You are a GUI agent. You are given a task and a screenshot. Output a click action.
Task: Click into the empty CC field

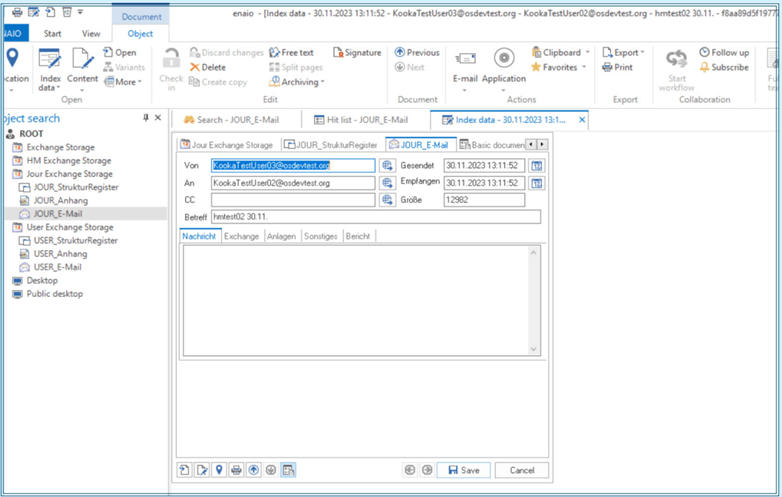click(x=293, y=200)
